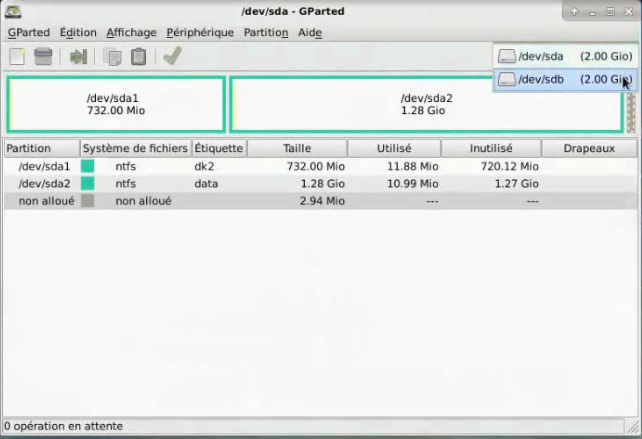Select /dev/sda in the device dropdown list
The width and height of the screenshot is (642, 439).
(x=564, y=57)
